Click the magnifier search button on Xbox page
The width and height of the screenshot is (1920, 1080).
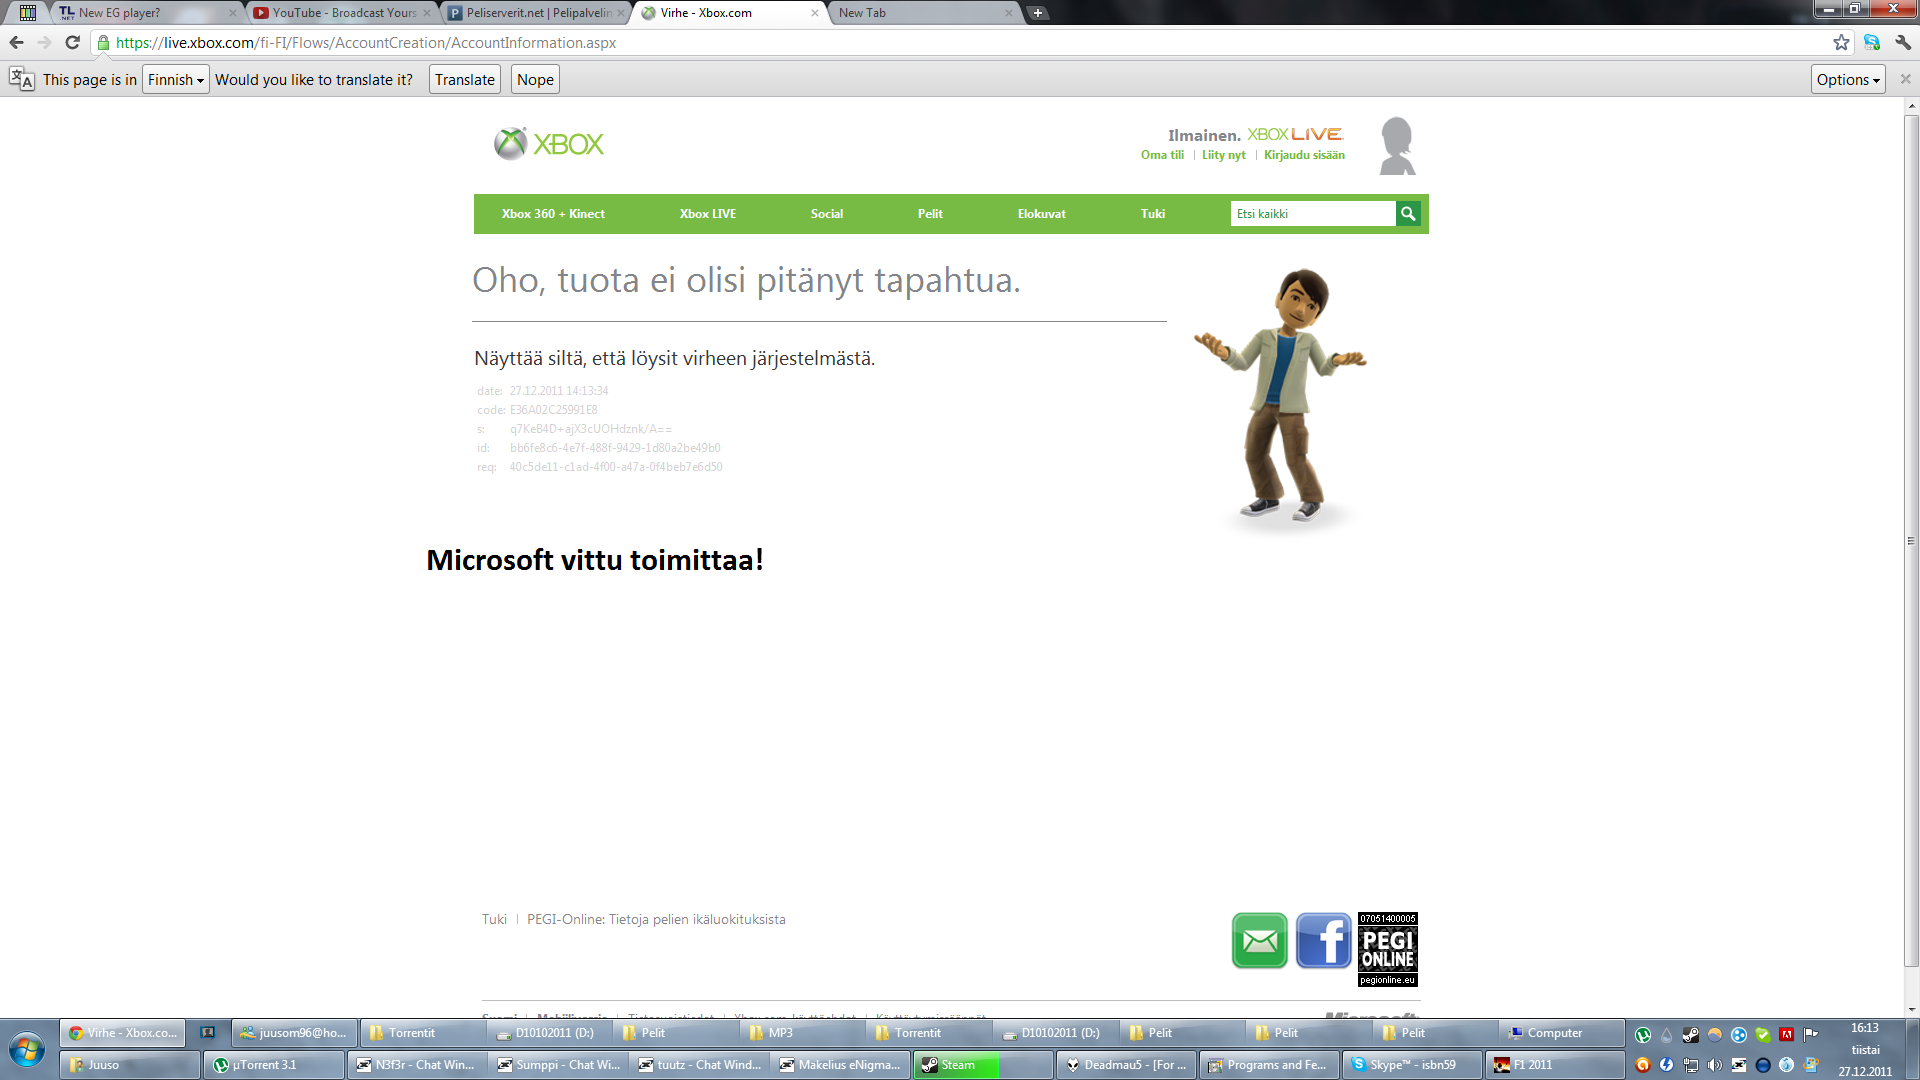click(1408, 213)
